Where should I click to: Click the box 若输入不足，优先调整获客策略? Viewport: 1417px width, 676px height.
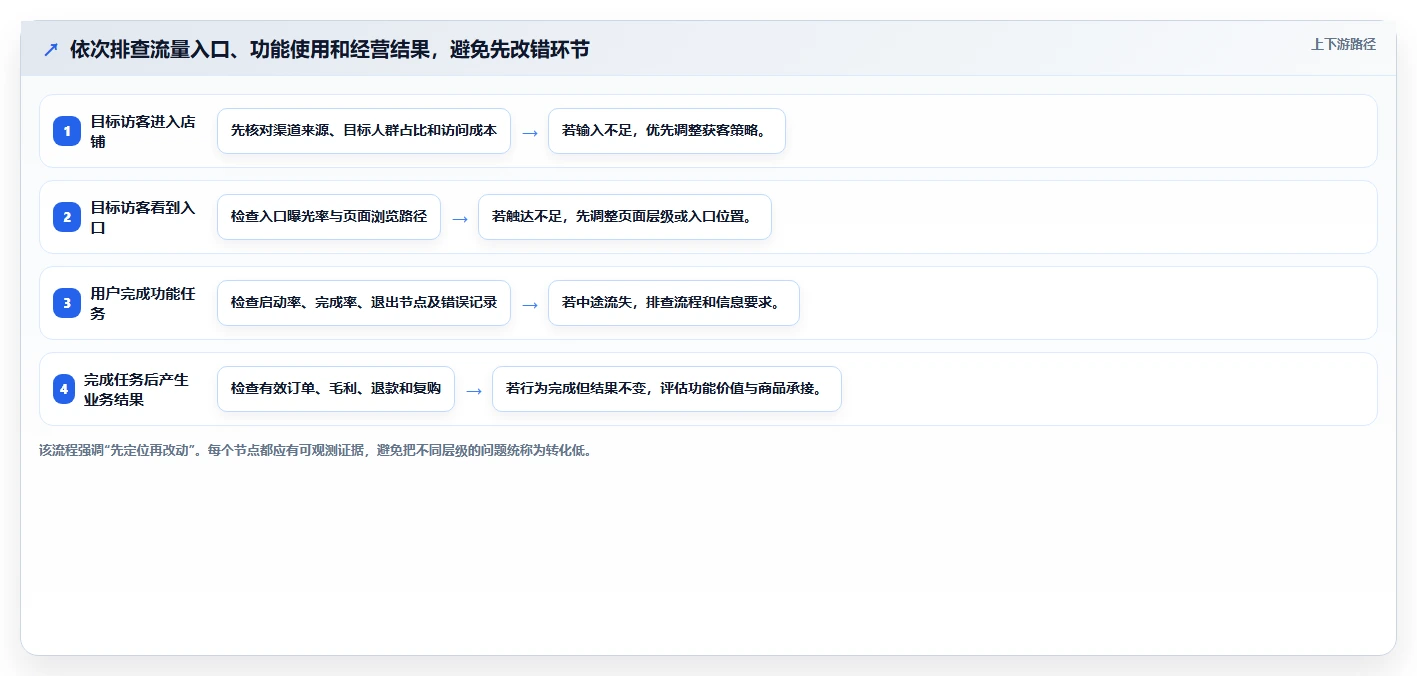point(667,131)
